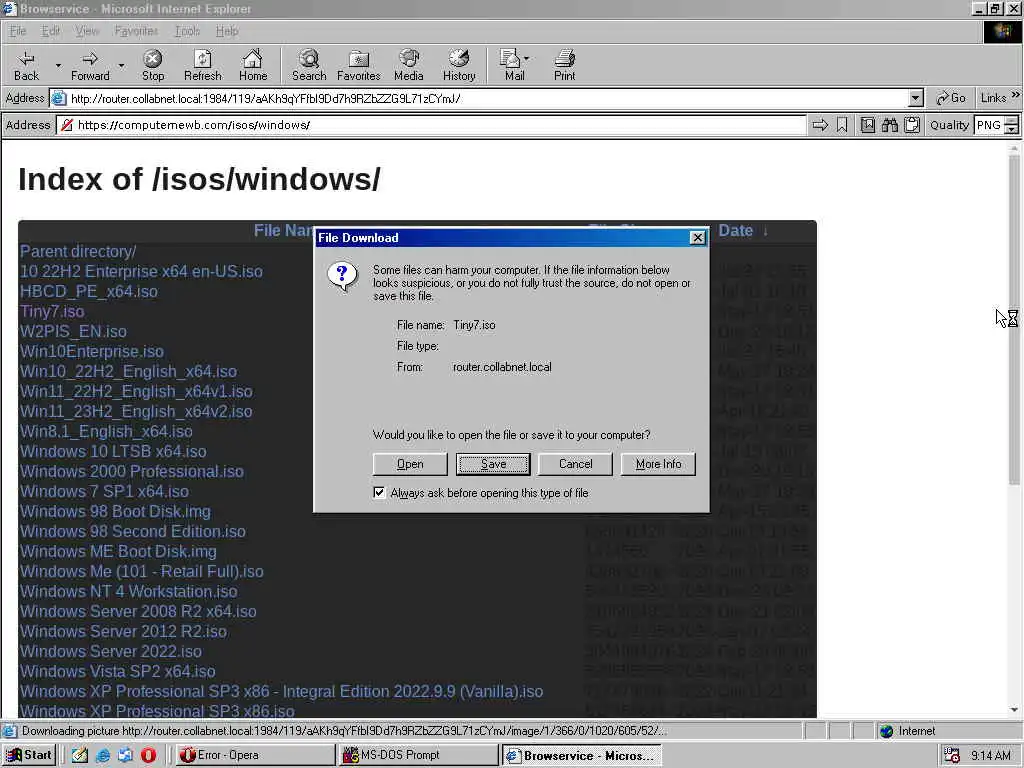Screen dimensions: 1024x768
Task: Open the Tools menu
Action: [x=187, y=31]
